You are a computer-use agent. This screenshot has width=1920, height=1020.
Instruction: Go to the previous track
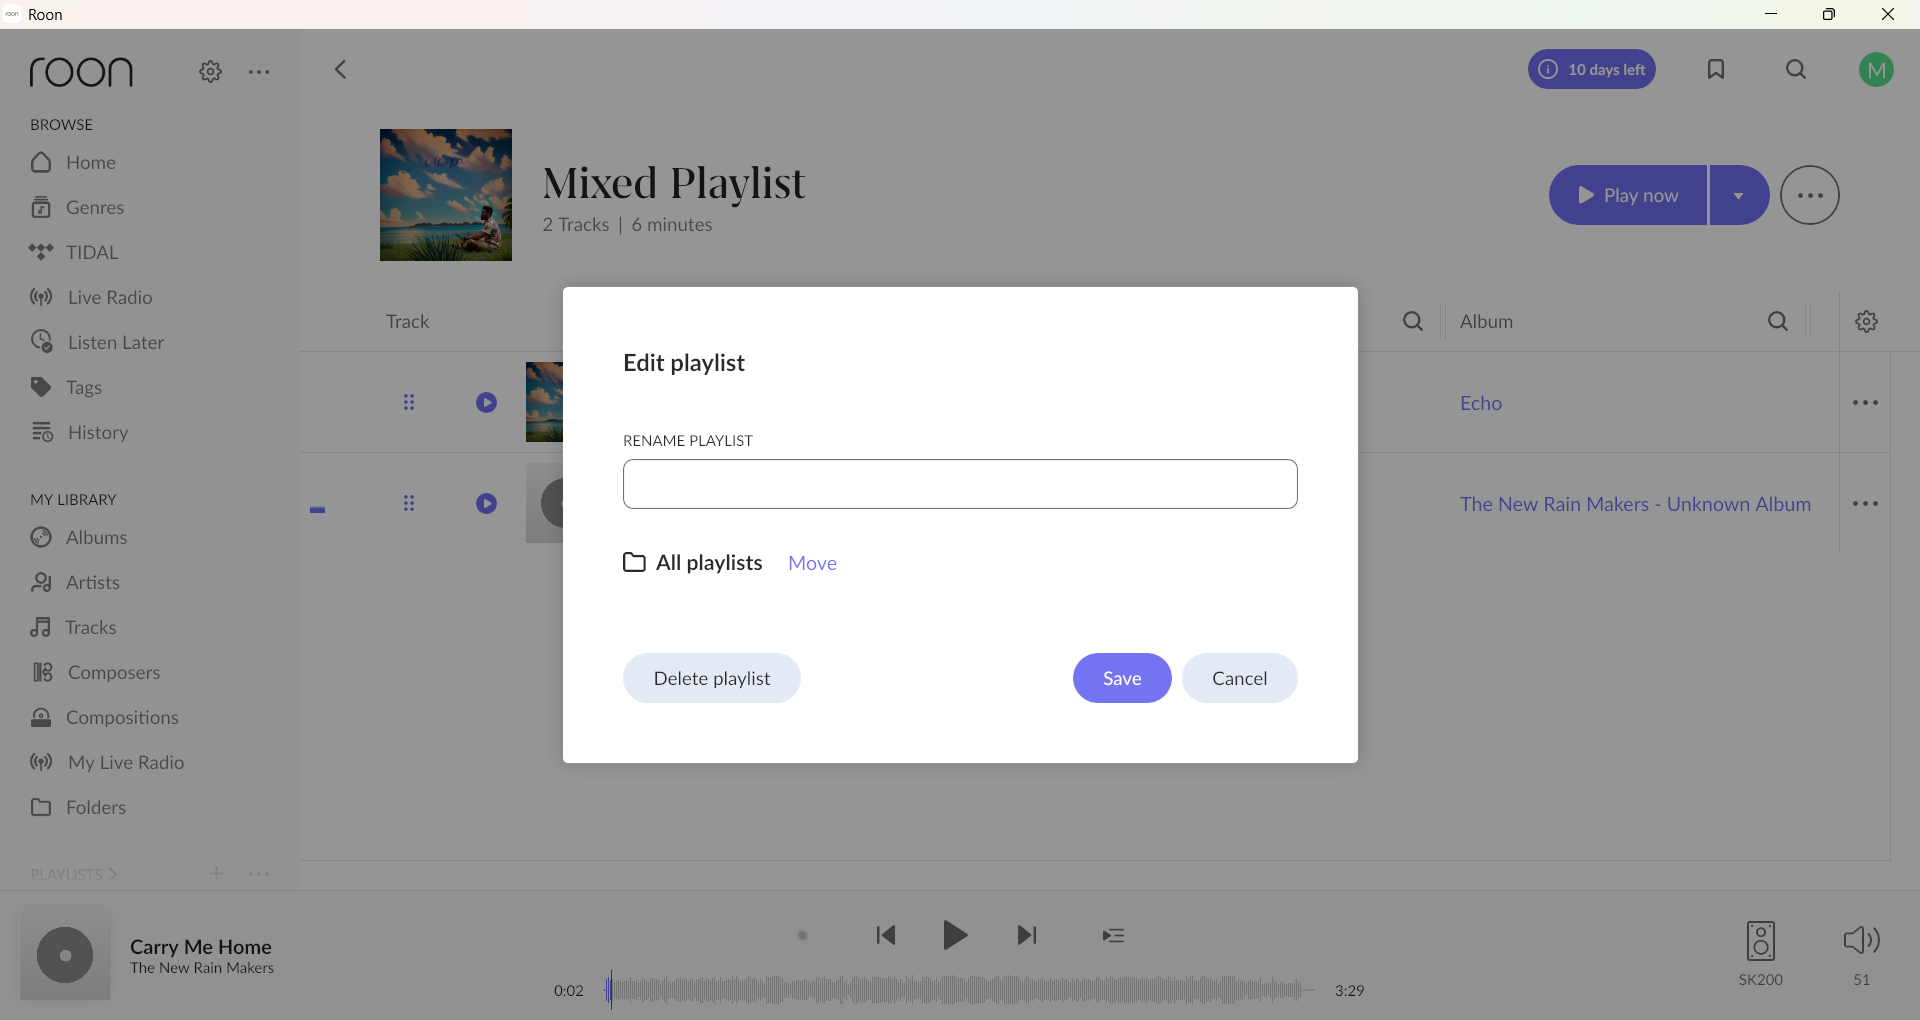(886, 935)
